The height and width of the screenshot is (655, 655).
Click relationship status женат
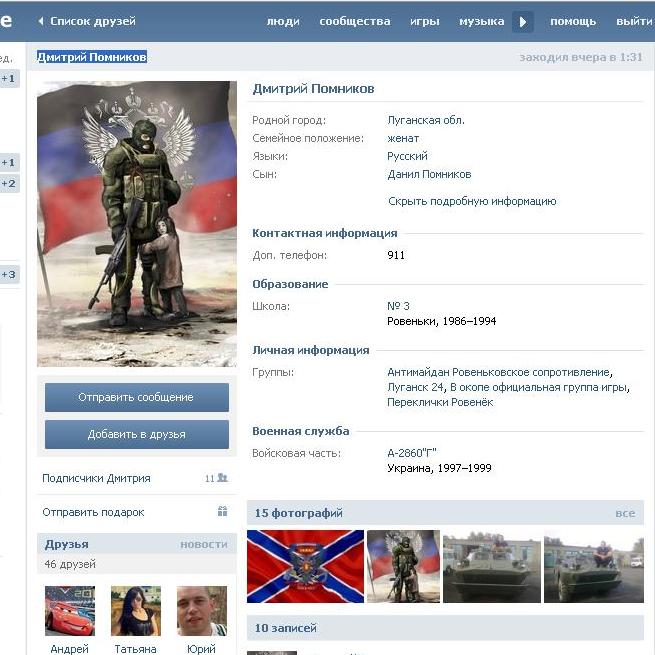(403, 138)
